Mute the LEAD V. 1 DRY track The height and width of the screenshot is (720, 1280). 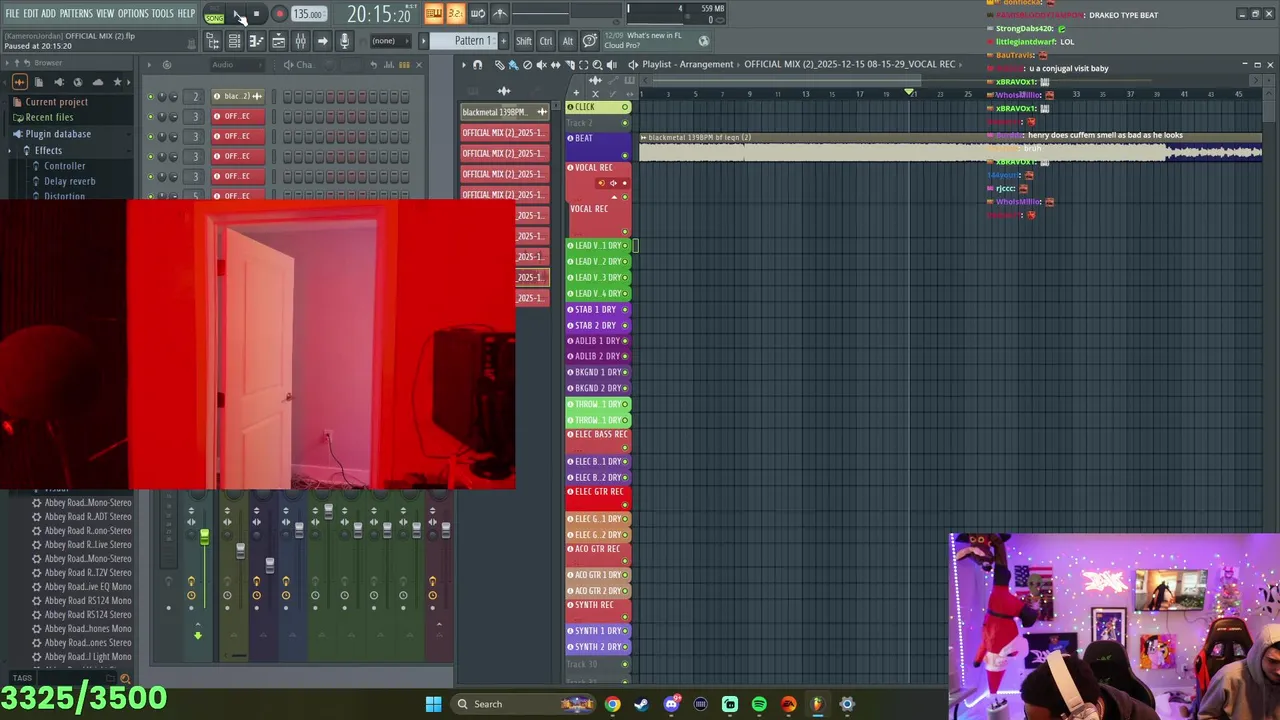click(625, 245)
